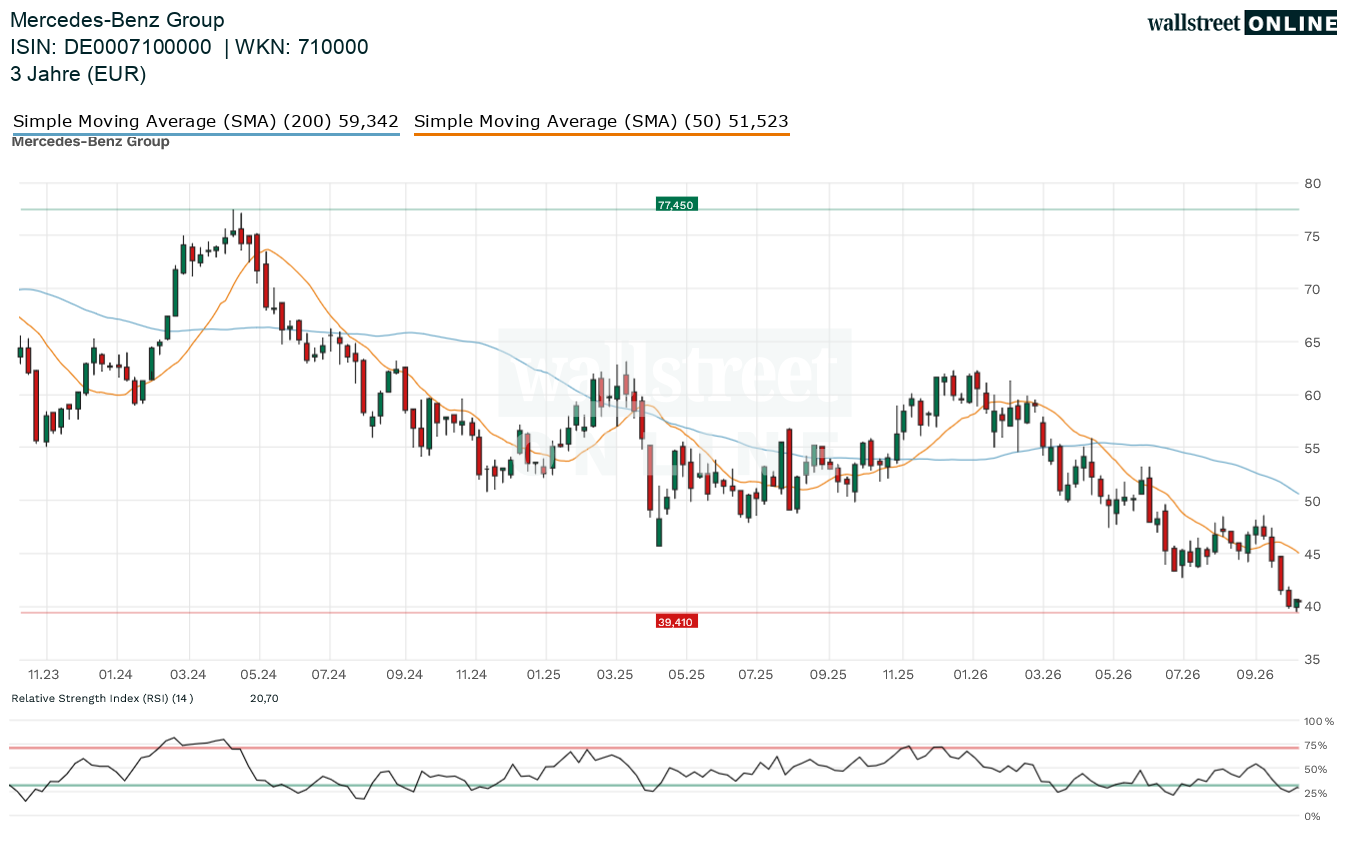Select the 09.24 date axis label
The image size is (1349, 843).
(x=403, y=675)
